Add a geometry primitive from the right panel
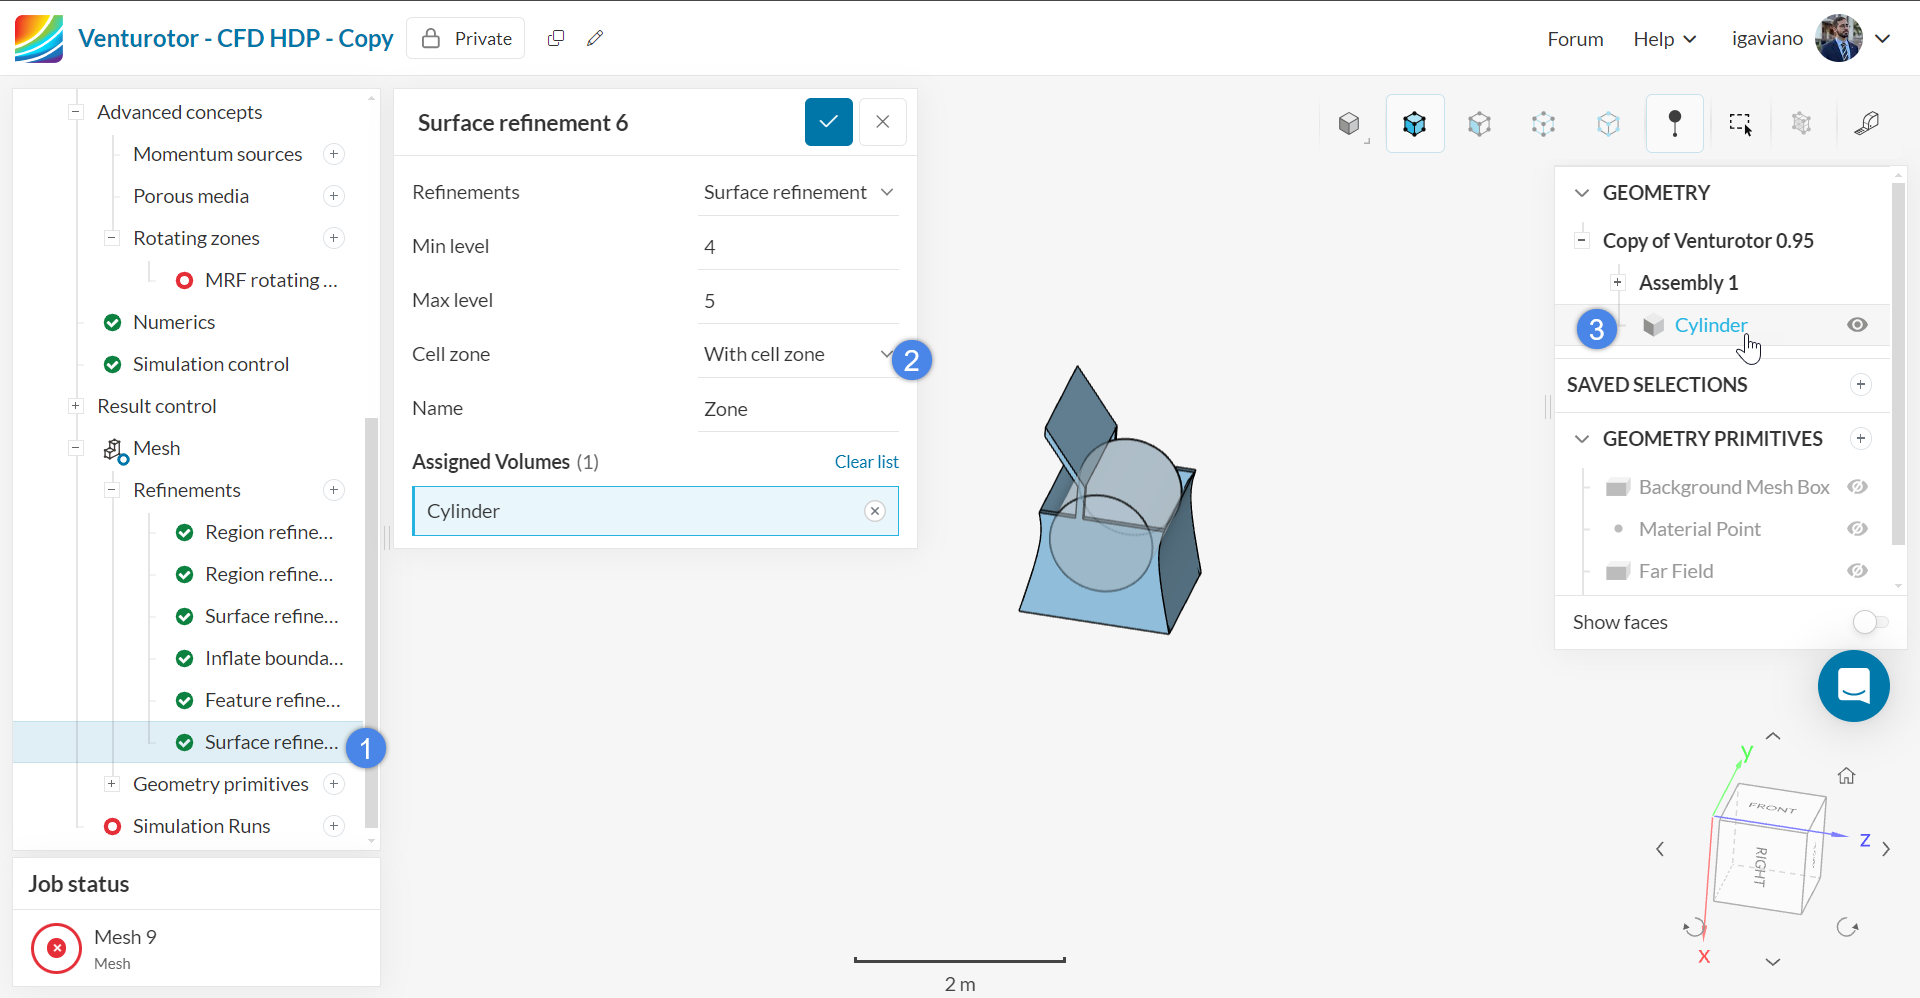 tap(1860, 439)
